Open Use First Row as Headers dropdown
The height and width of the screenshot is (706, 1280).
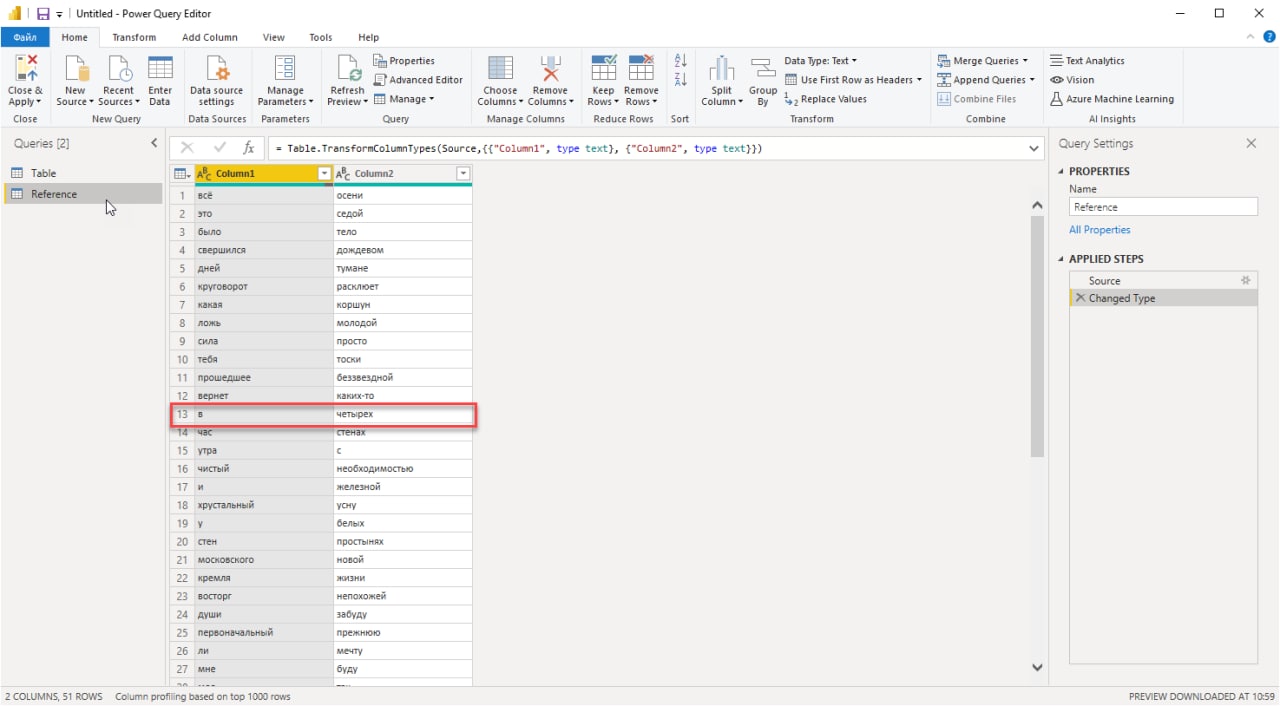click(x=853, y=80)
